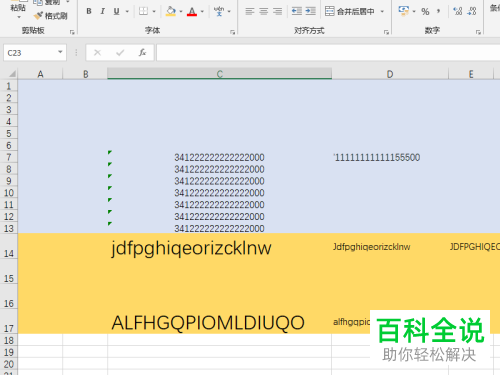Increase the decimal places

click(458, 11)
